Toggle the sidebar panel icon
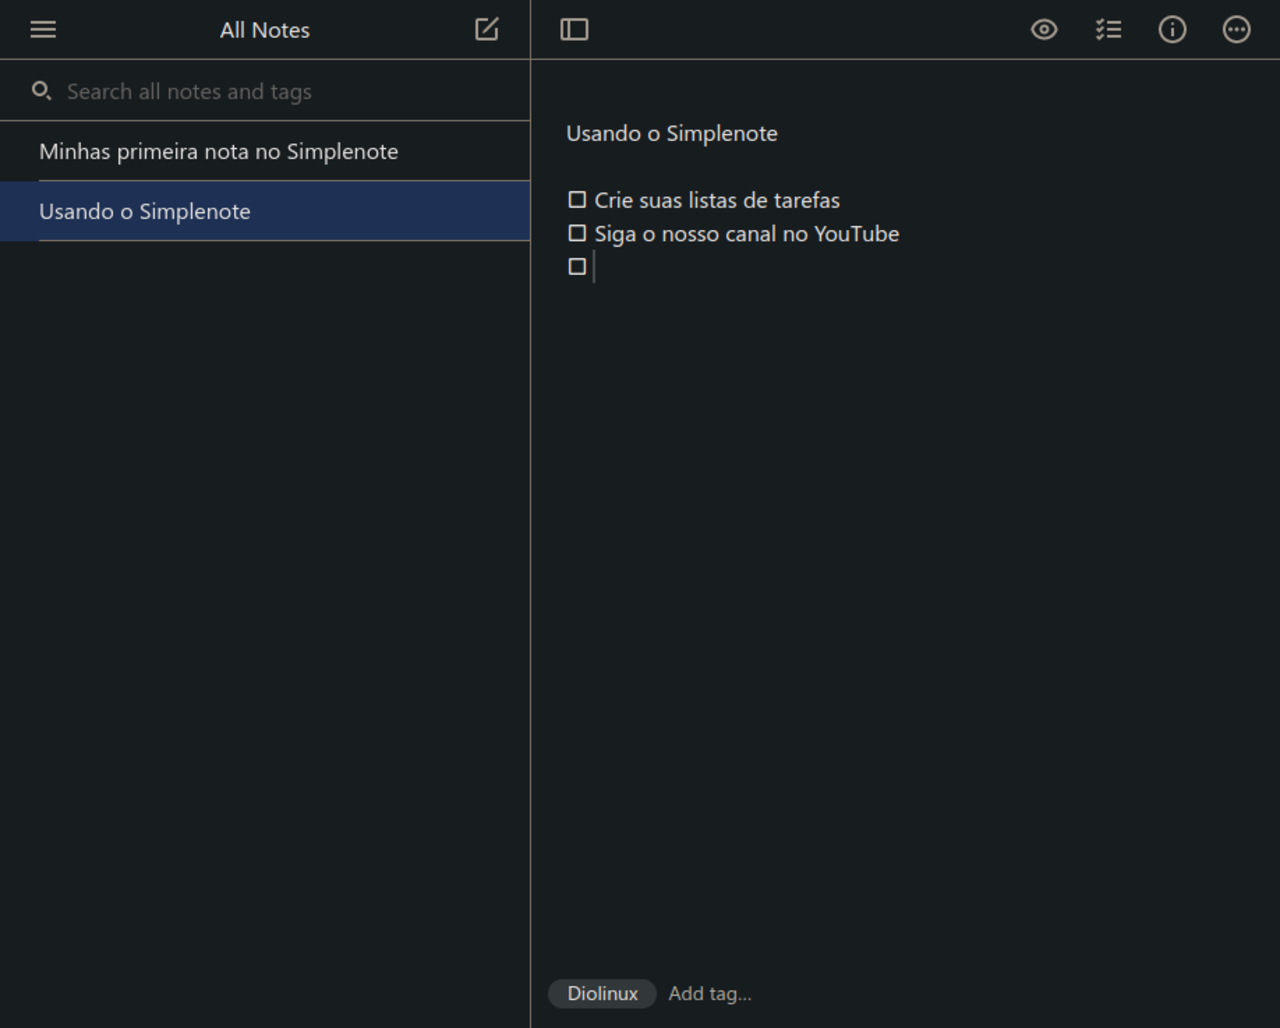Viewport: 1280px width, 1028px height. pos(574,30)
